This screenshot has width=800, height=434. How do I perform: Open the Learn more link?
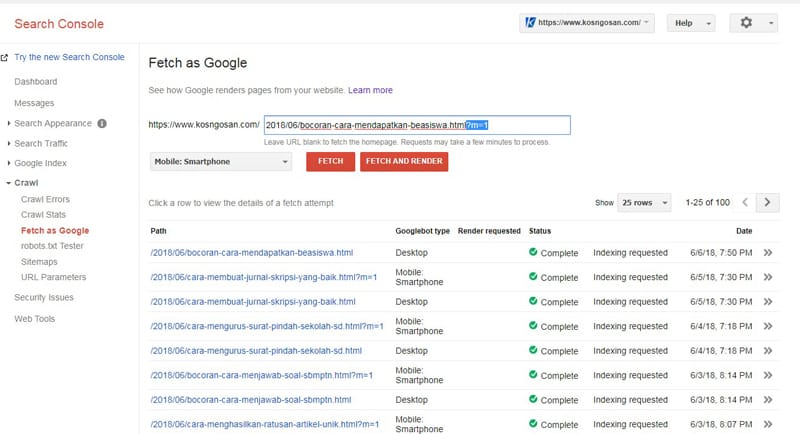pos(370,90)
